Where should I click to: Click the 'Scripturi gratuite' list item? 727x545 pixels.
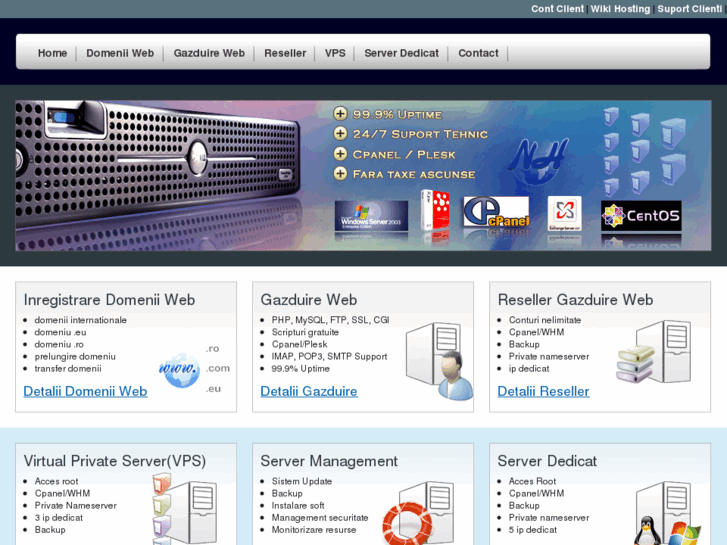305,332
